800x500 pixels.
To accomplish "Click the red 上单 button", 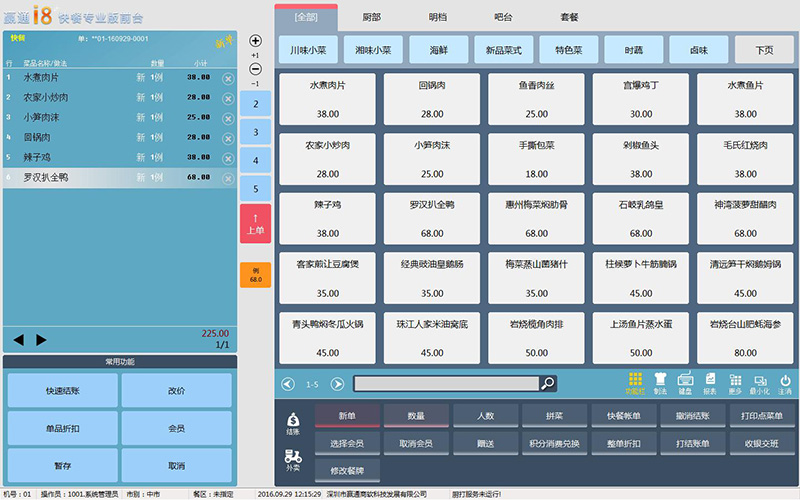I will point(255,224).
